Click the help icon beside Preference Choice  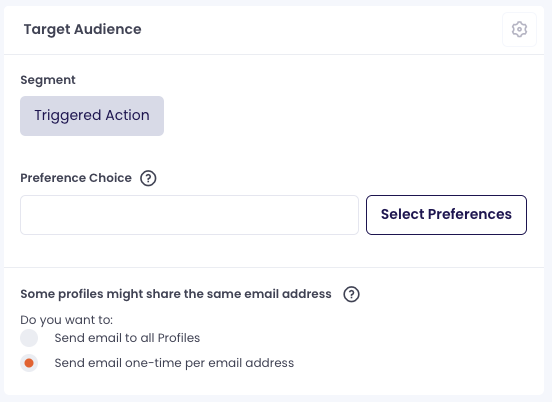[148, 178]
